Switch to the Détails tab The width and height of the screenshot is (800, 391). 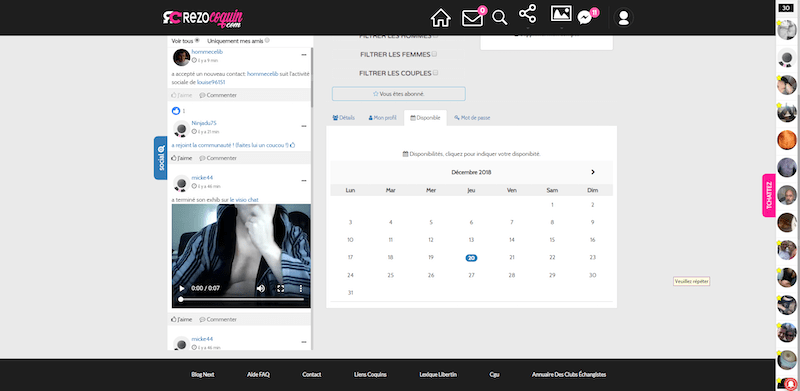[343, 118]
